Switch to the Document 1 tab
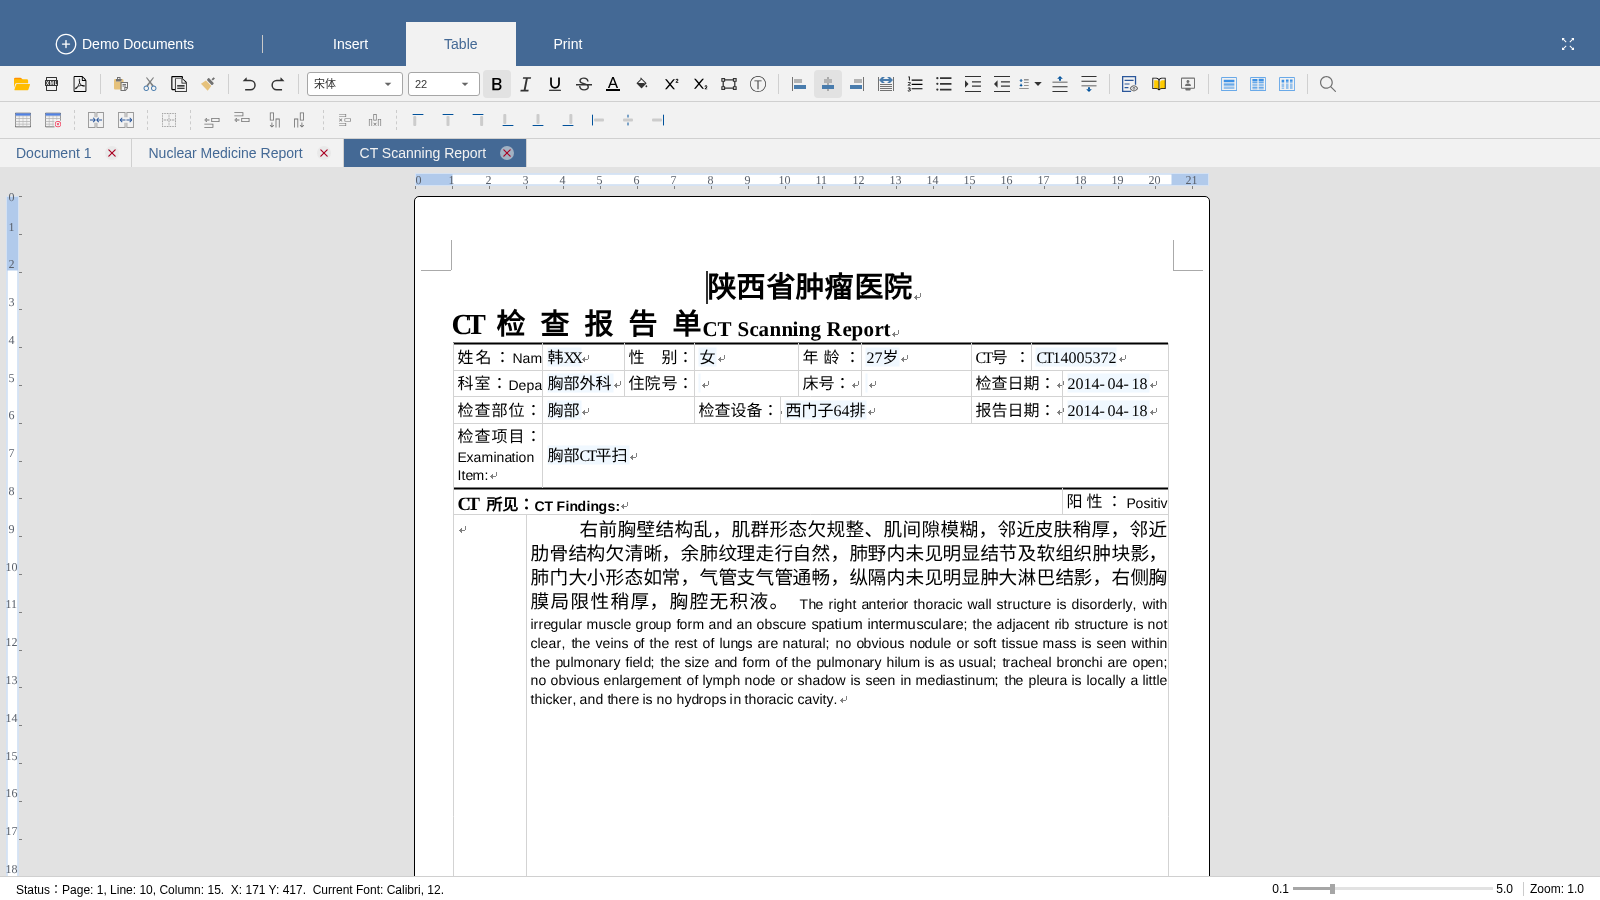1600x900 pixels. pyautogui.click(x=54, y=153)
